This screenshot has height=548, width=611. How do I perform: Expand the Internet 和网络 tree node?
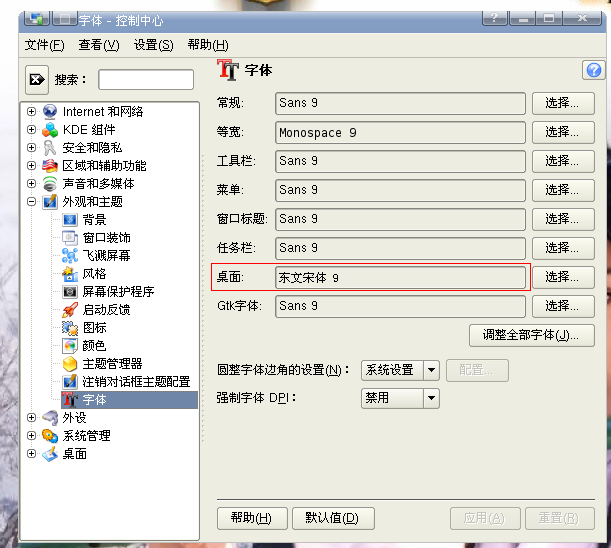[32, 111]
